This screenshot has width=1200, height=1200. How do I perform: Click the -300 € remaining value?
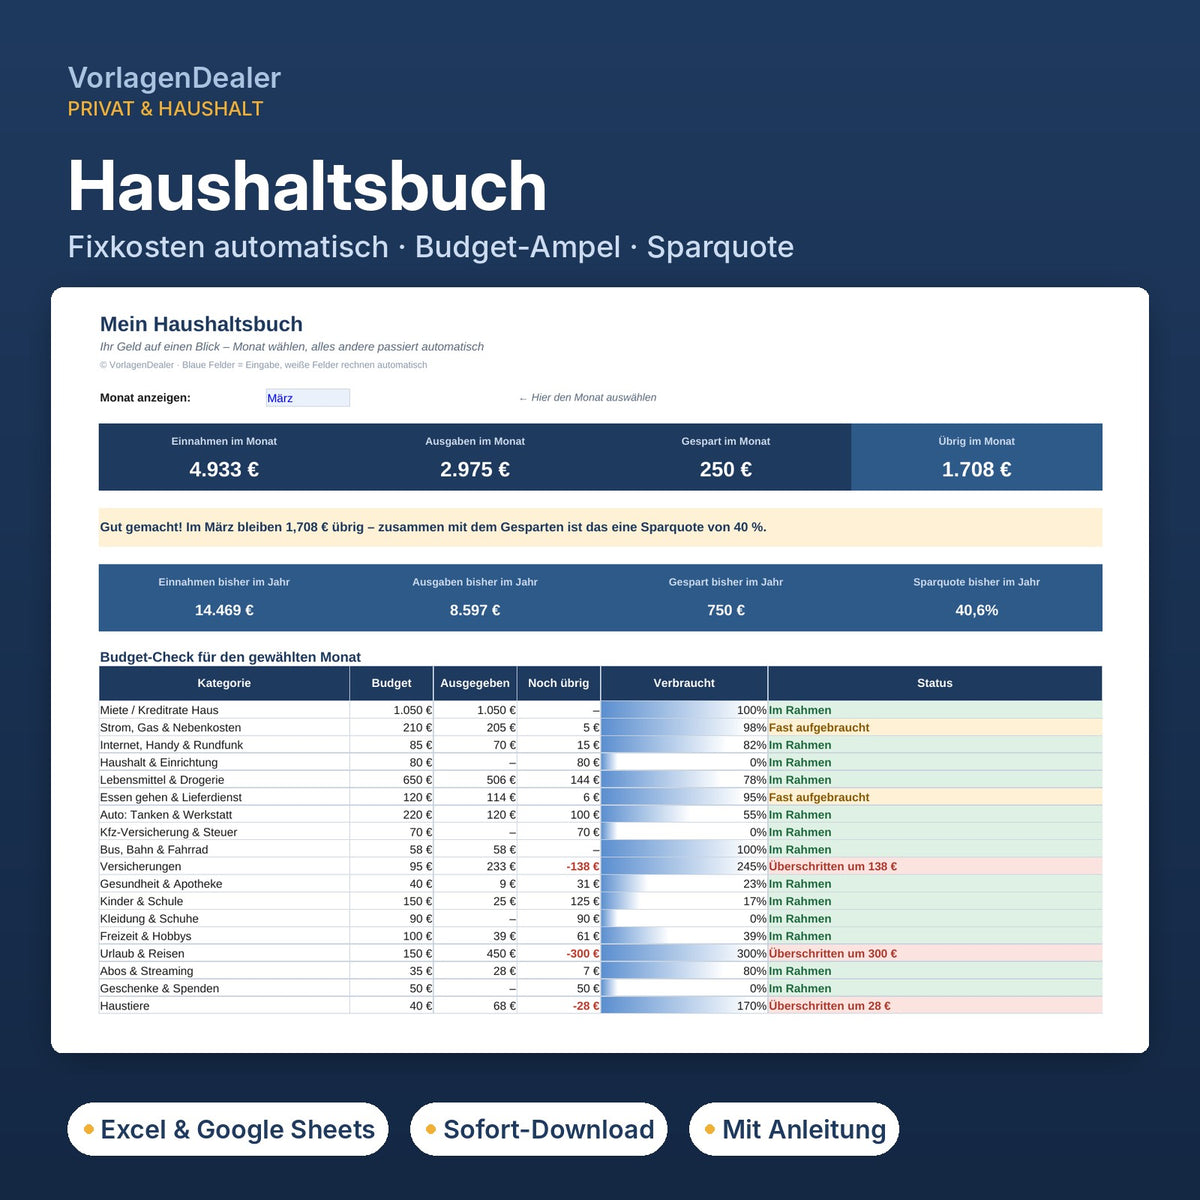coord(583,954)
